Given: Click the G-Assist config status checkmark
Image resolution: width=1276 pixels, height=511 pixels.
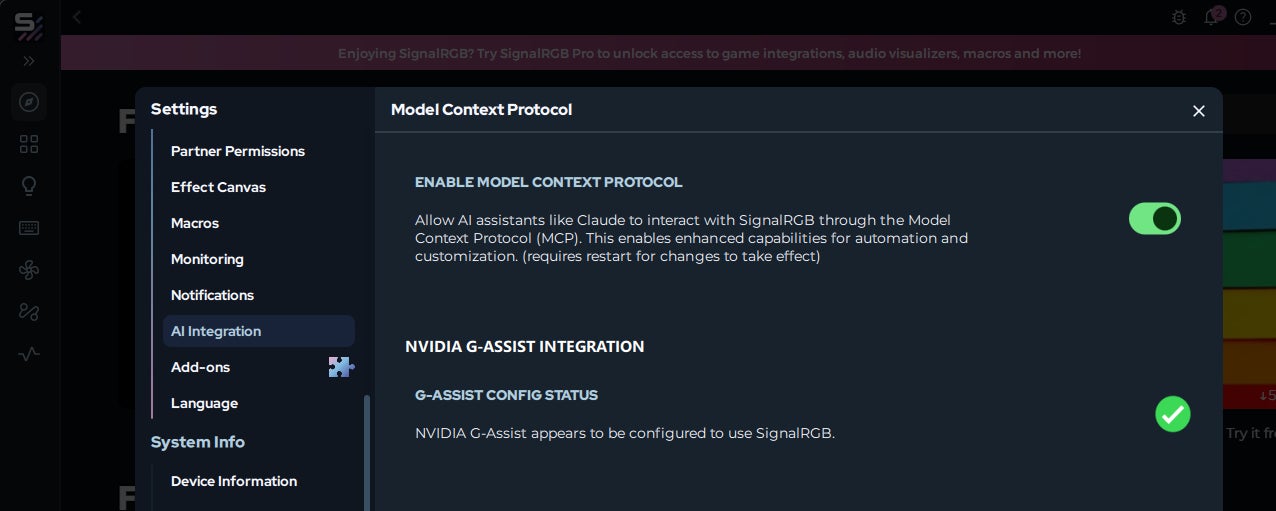Looking at the screenshot, I should 1173,414.
